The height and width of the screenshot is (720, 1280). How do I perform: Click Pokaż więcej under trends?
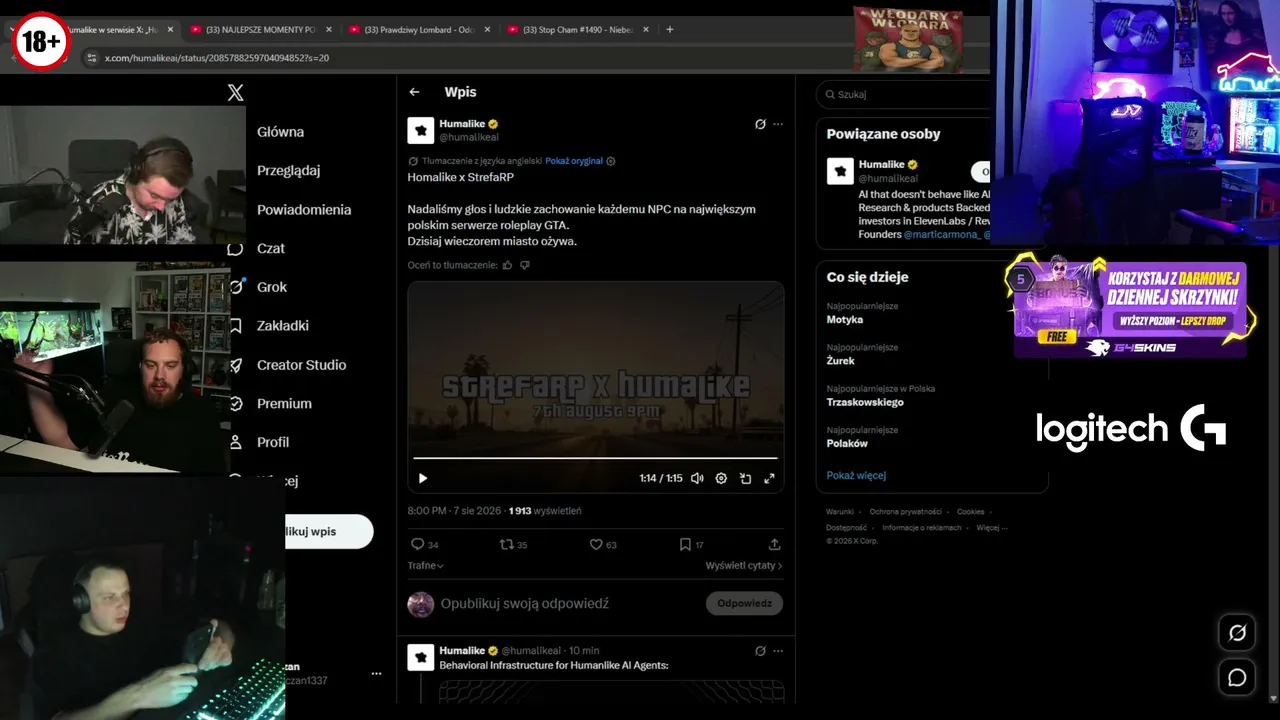[x=856, y=476]
